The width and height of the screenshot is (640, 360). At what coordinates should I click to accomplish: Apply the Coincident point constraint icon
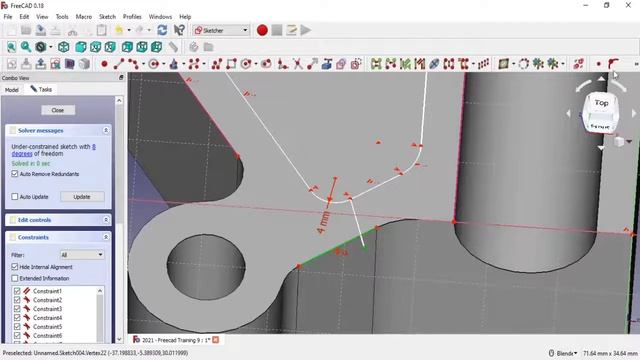pyautogui.click(x=599, y=64)
